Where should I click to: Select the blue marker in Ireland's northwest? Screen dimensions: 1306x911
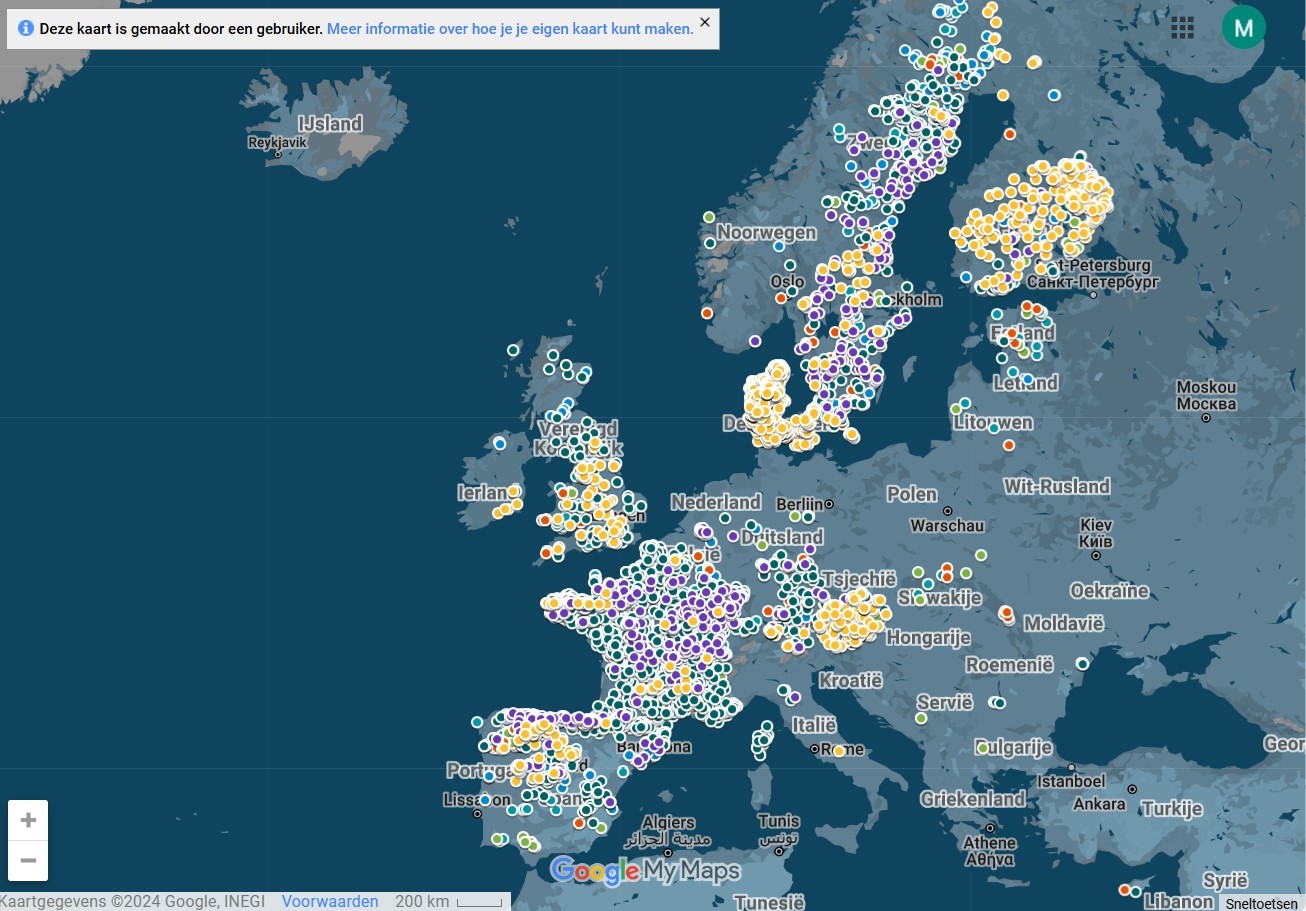(x=500, y=443)
